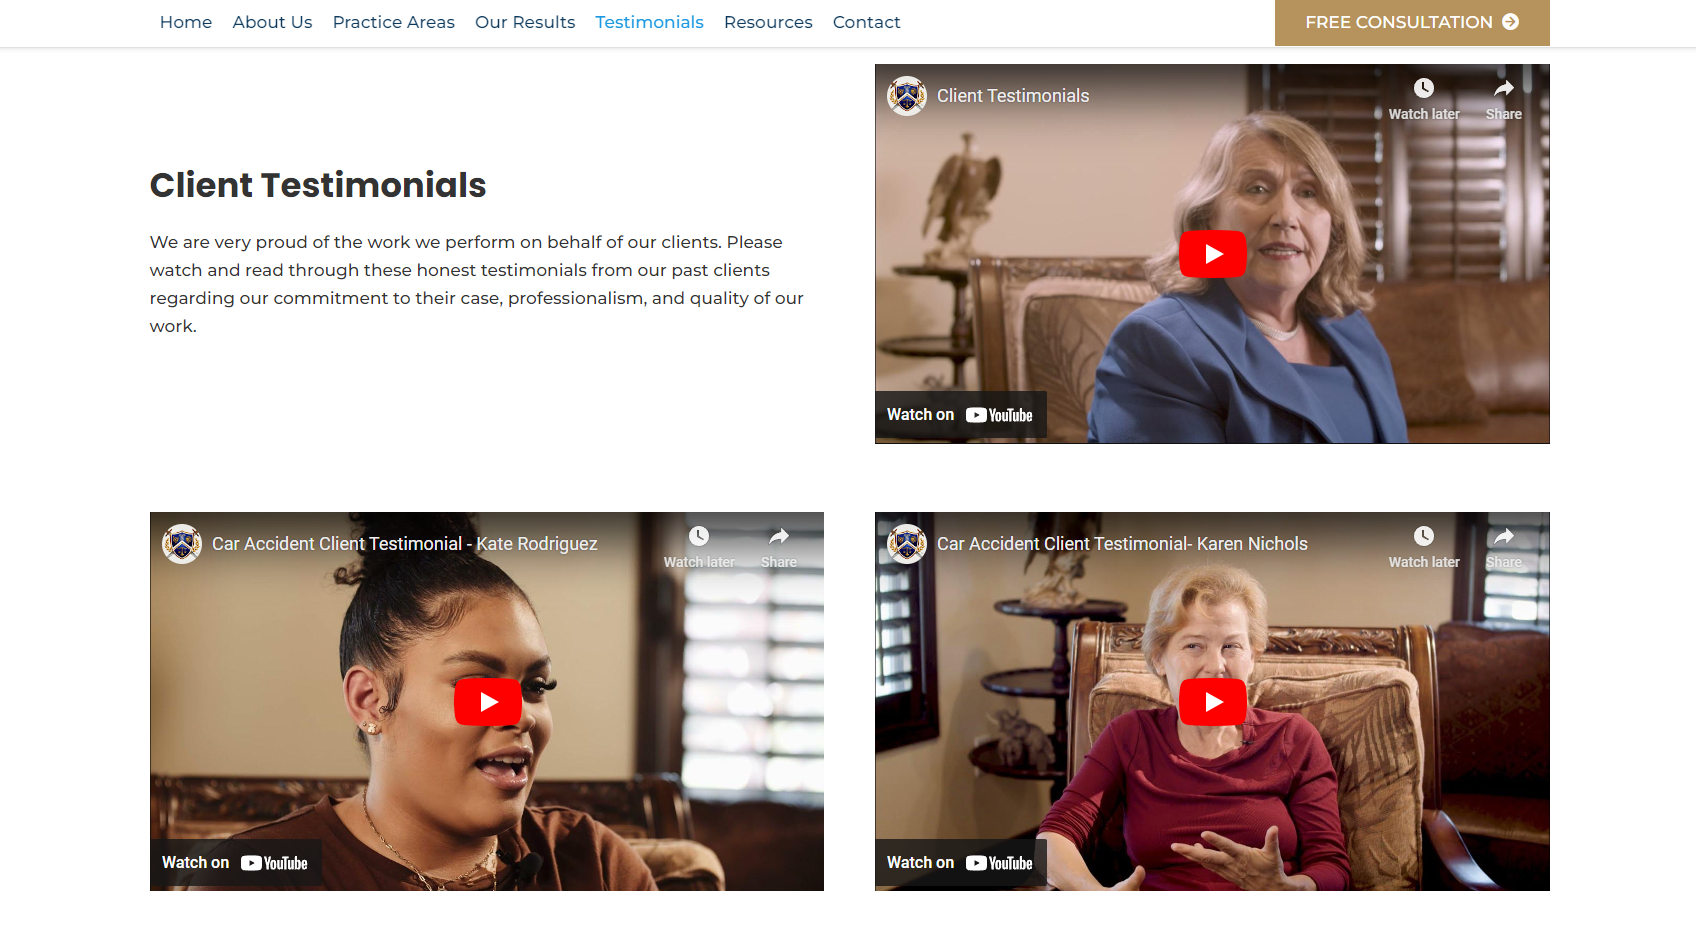
Task: Click the FREE CONSULTATION button
Action: click(1412, 22)
